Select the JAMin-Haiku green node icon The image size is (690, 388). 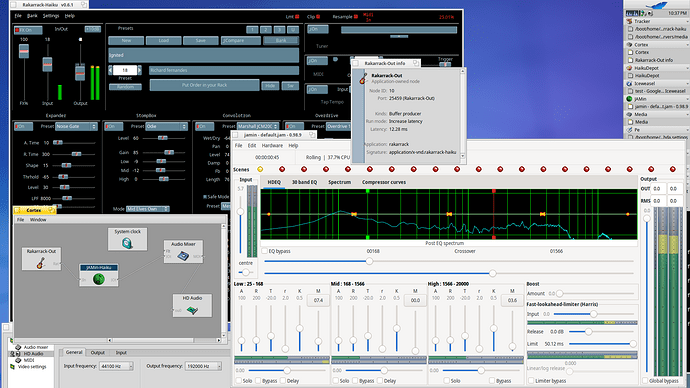coord(99,279)
